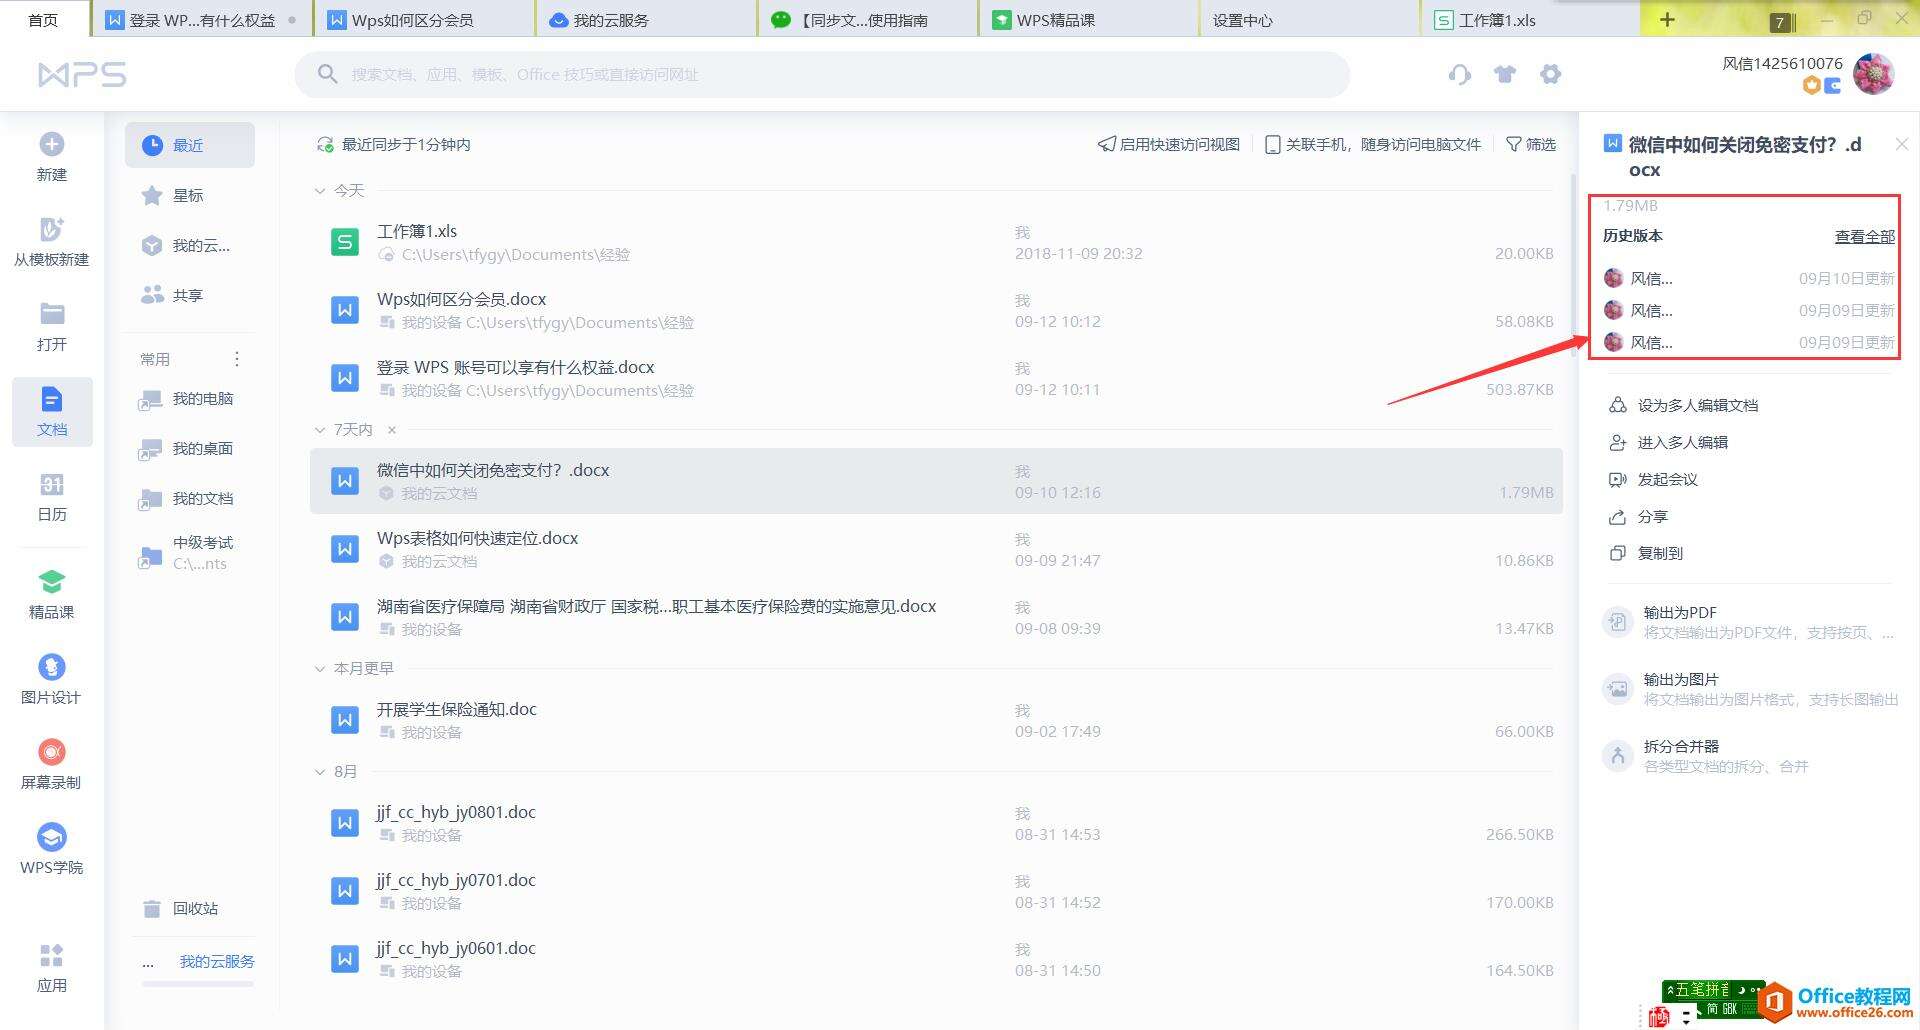Switch to the Wps如何区分会员 tab
Image resolution: width=1920 pixels, height=1030 pixels.
[x=423, y=20]
